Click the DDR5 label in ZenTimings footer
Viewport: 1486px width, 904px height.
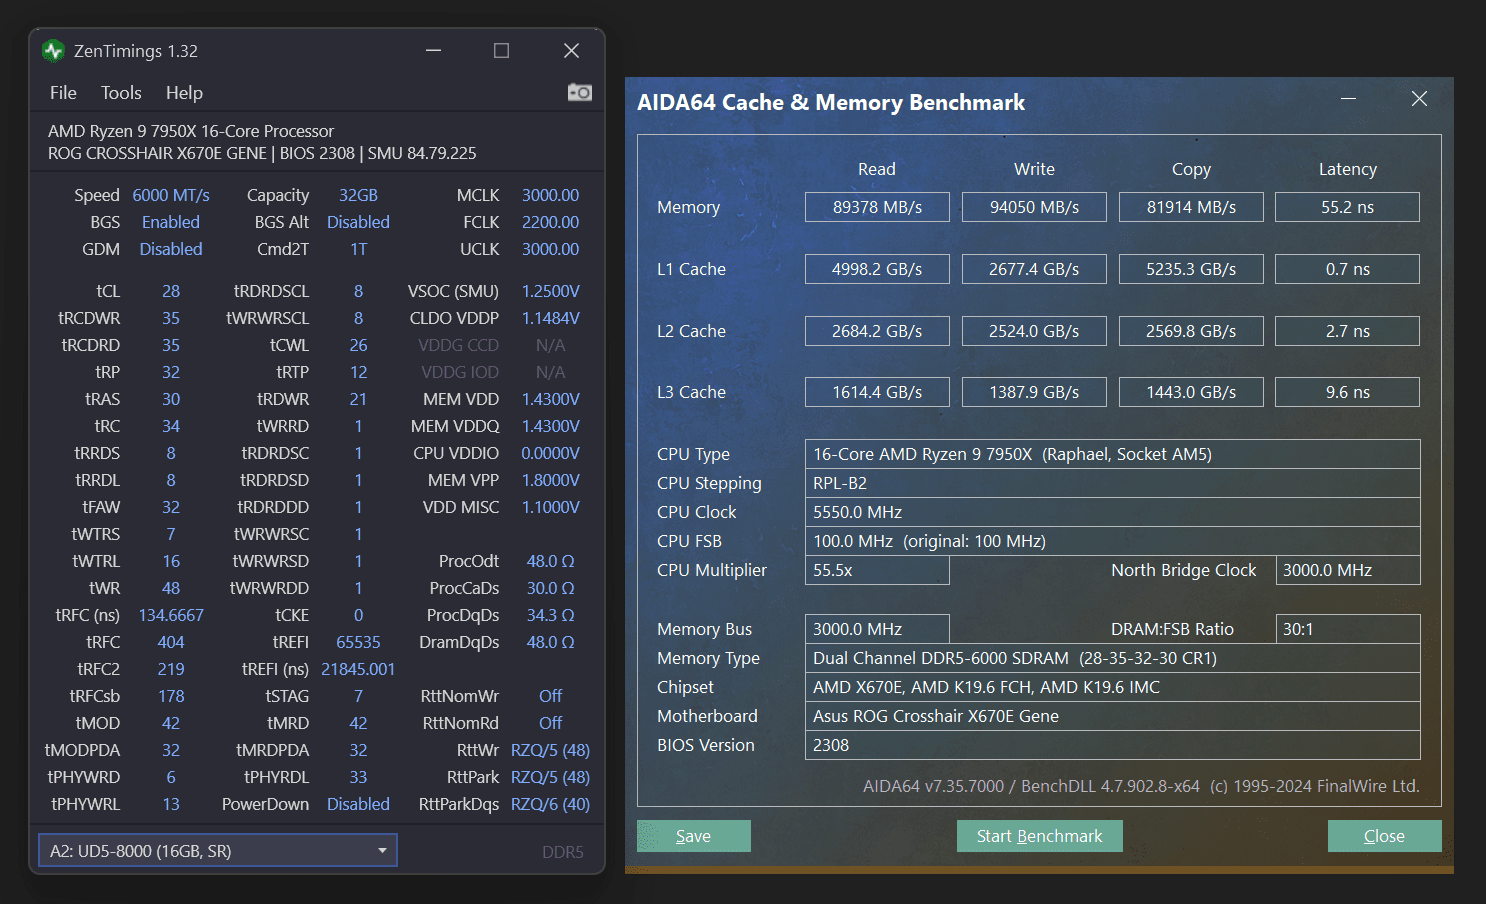562,852
